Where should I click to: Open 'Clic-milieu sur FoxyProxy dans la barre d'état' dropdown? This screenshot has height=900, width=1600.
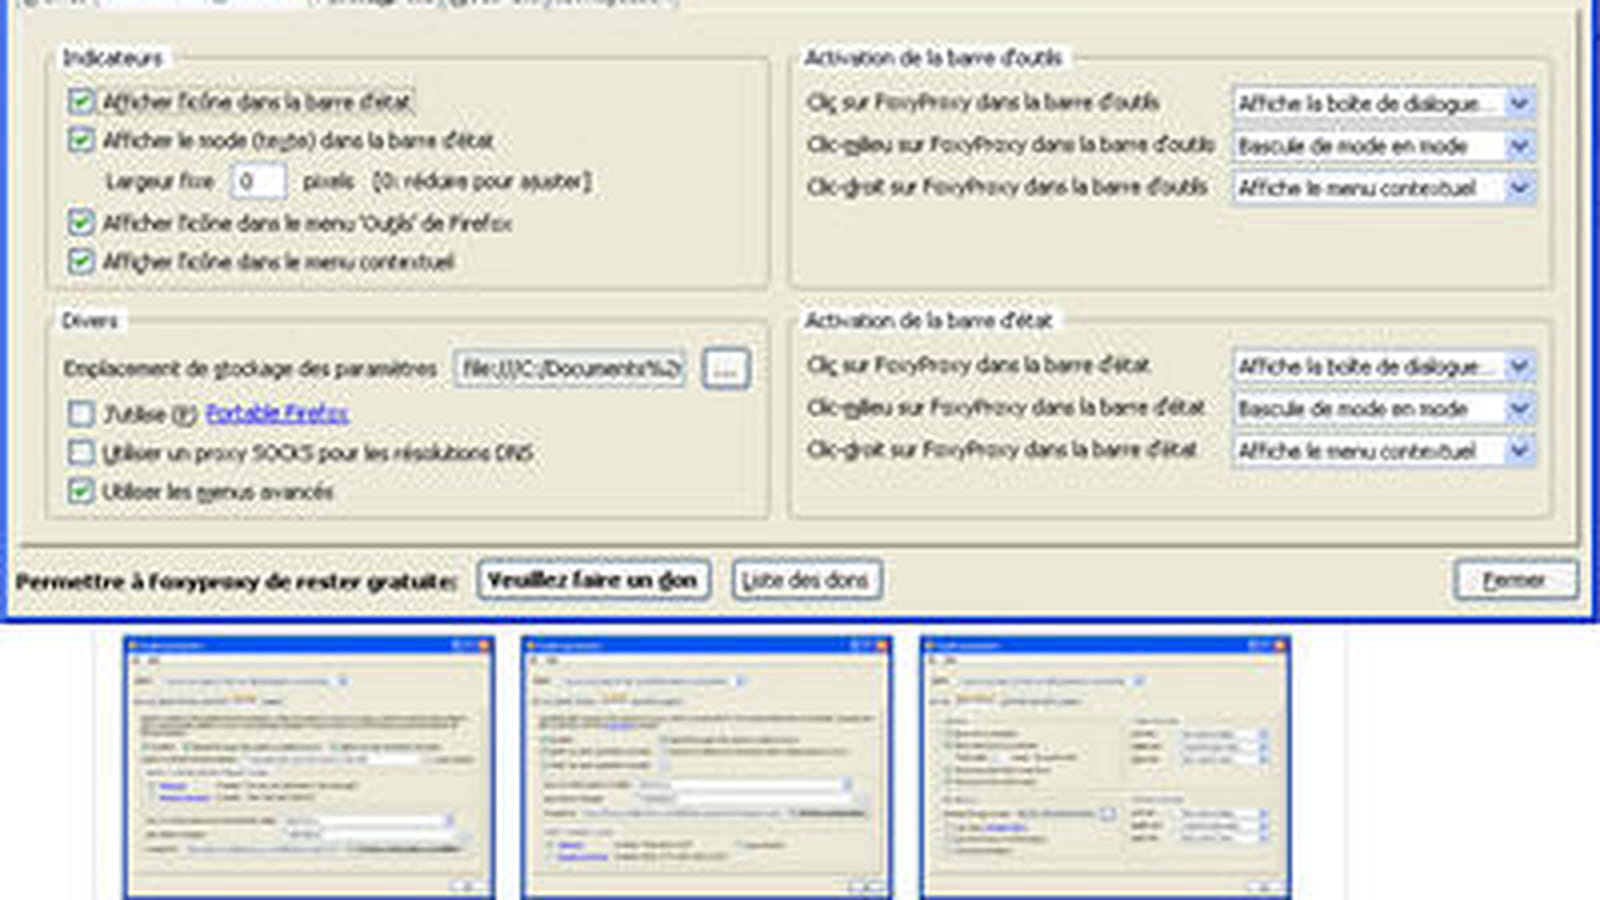click(x=1384, y=409)
